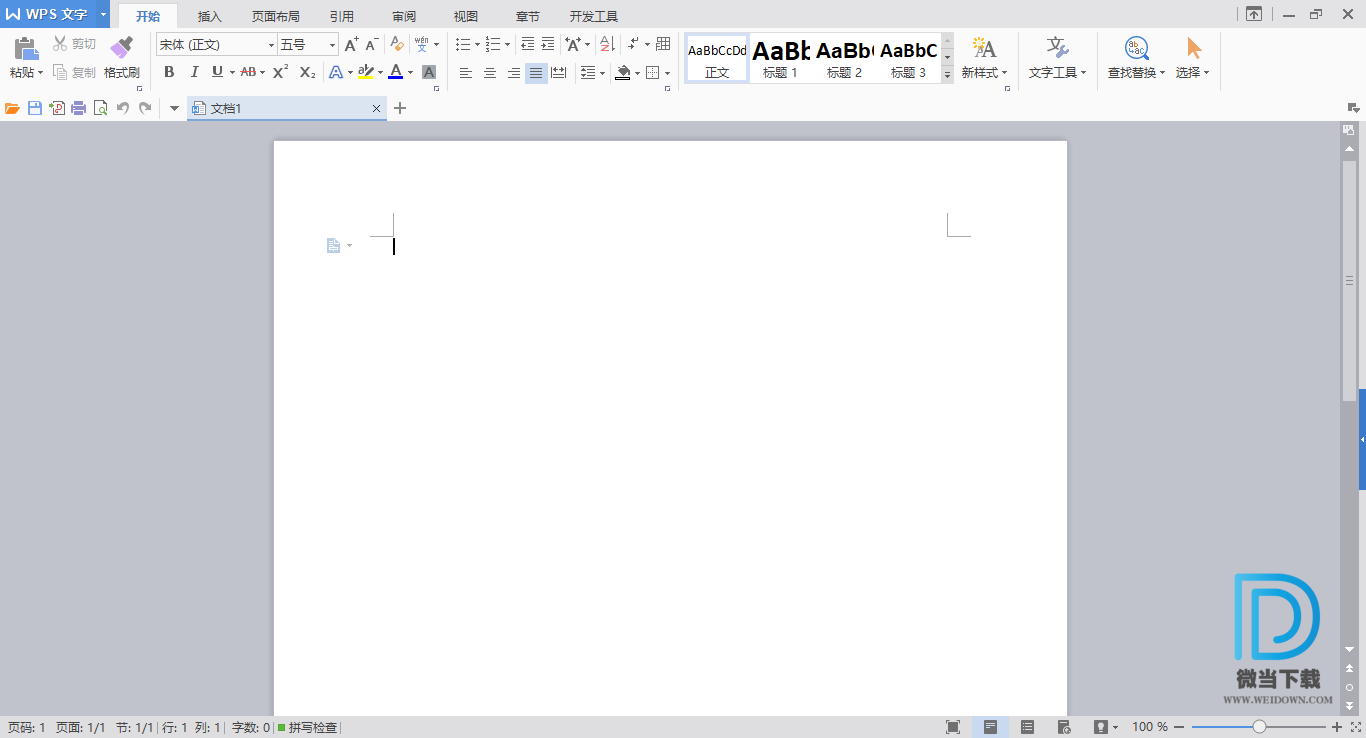This screenshot has width=1366, height=738.
Task: Apply the Heading 3 style
Action: 909,58
